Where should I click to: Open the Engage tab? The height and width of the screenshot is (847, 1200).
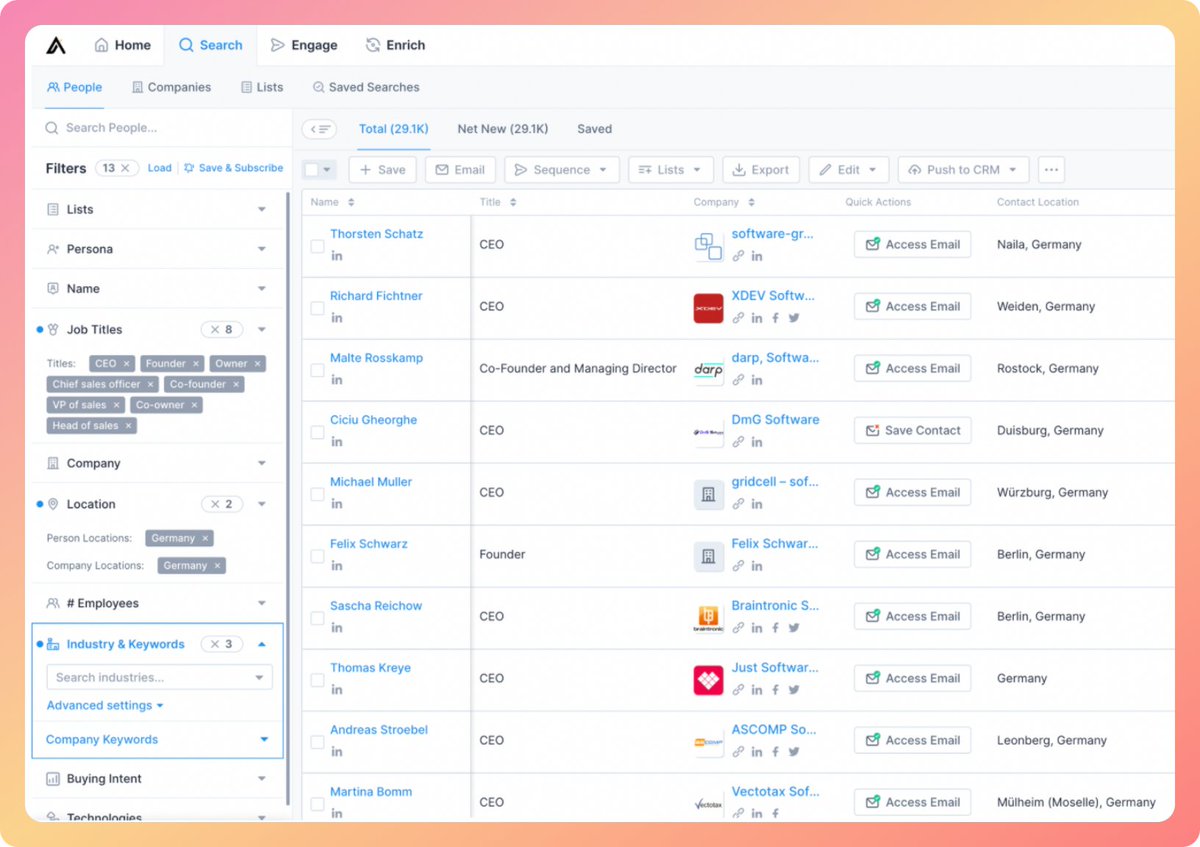tap(304, 45)
